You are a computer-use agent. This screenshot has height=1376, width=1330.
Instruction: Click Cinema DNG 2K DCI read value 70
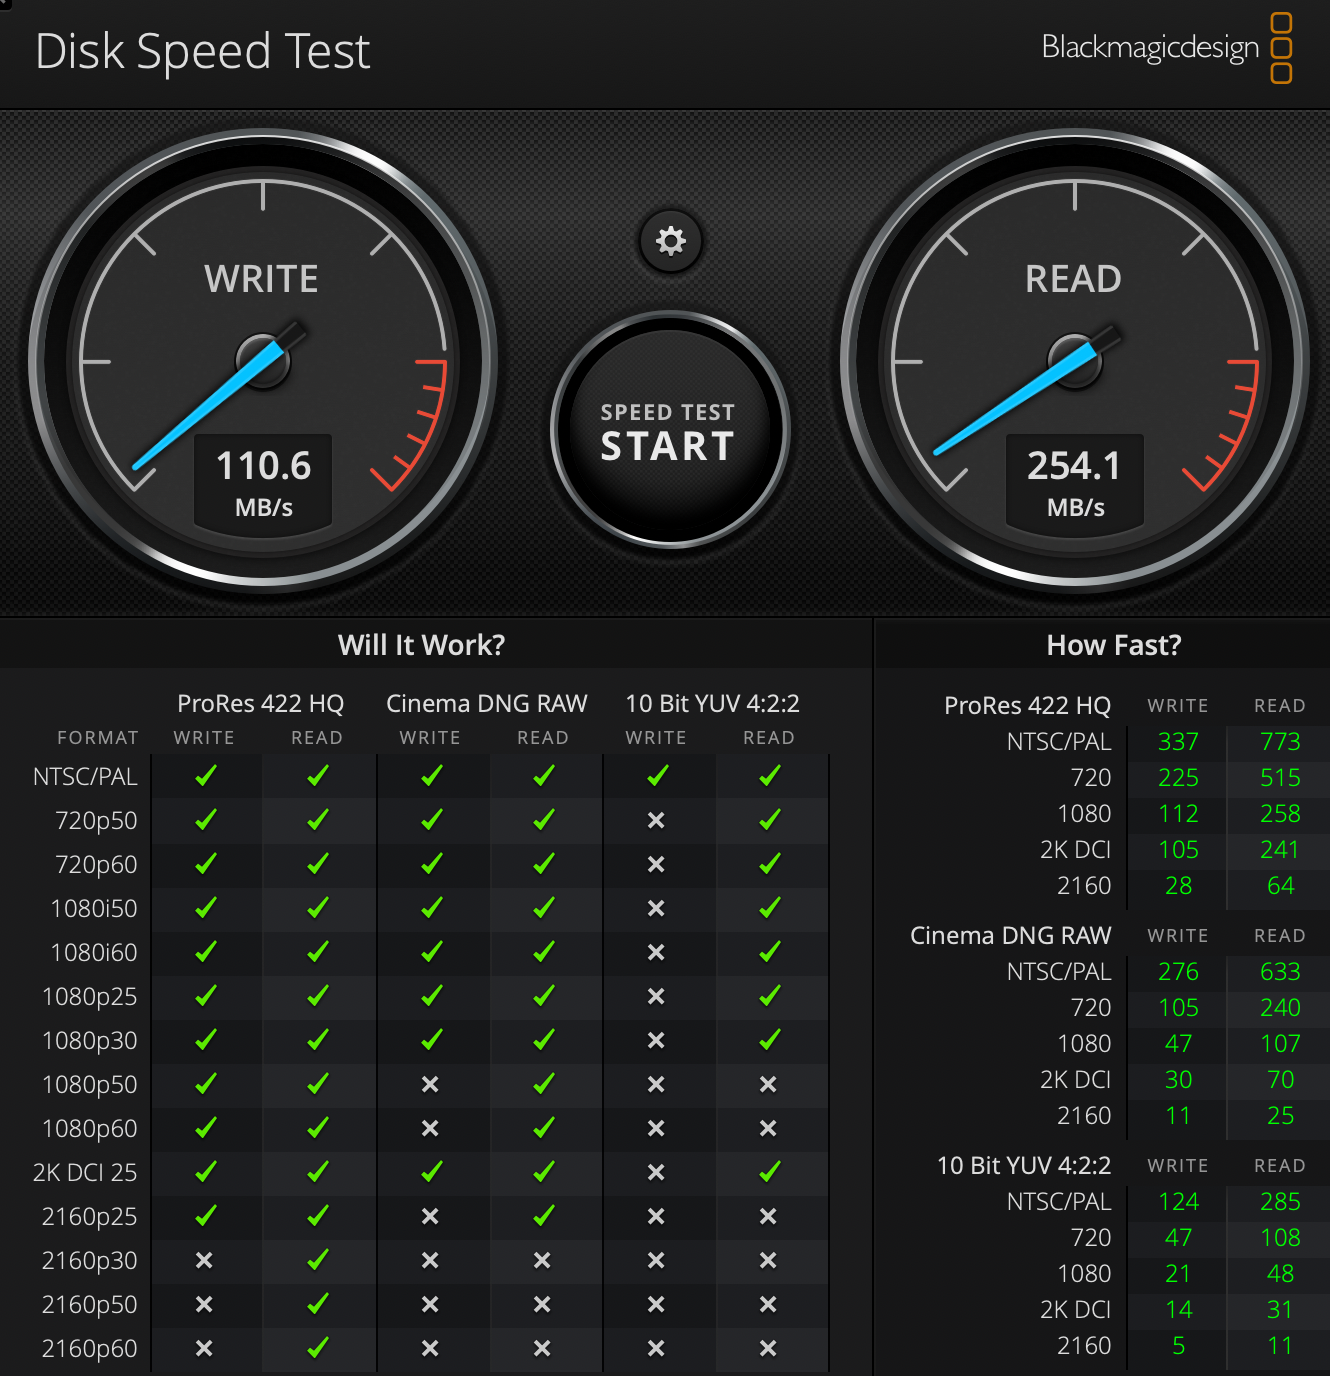tap(1281, 1080)
